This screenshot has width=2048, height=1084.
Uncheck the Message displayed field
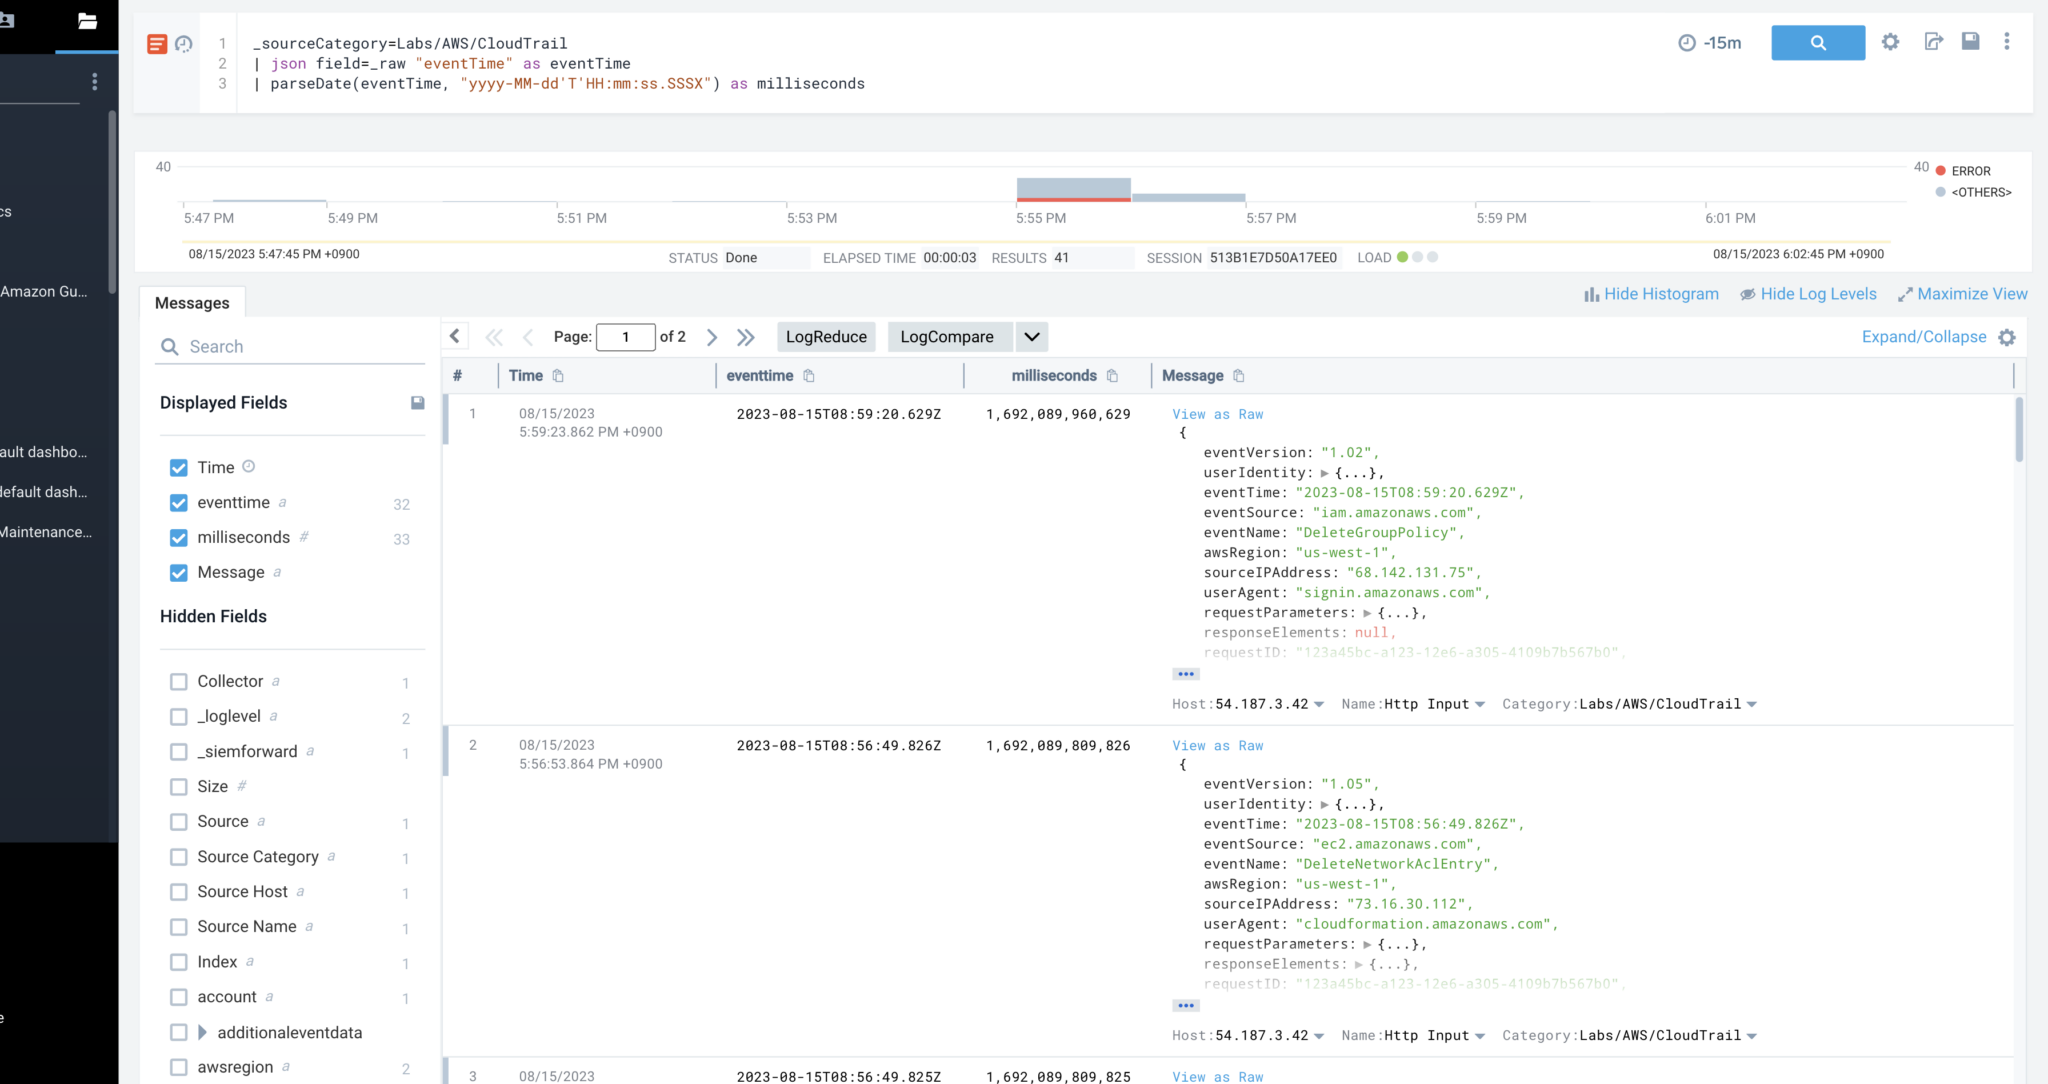coord(178,573)
